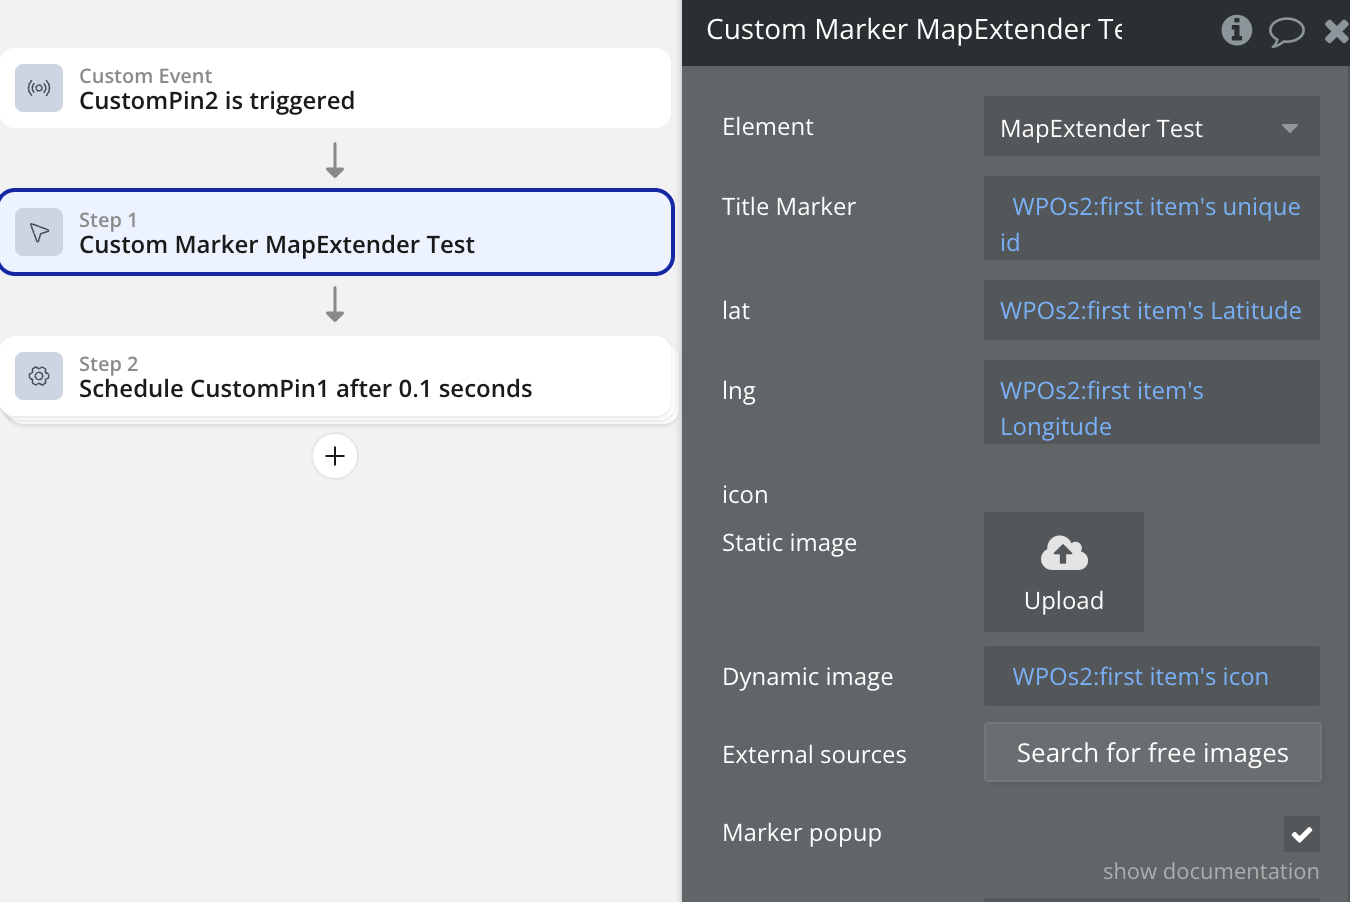Click the Step 1 cursor arrow icon

pos(39,232)
